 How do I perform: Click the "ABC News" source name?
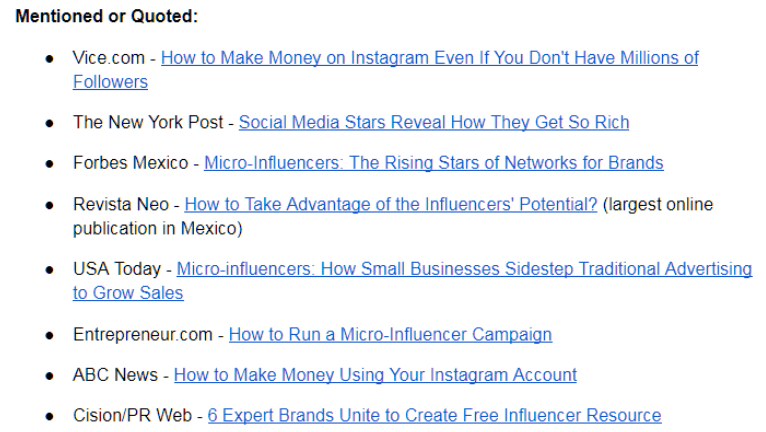[115, 375]
